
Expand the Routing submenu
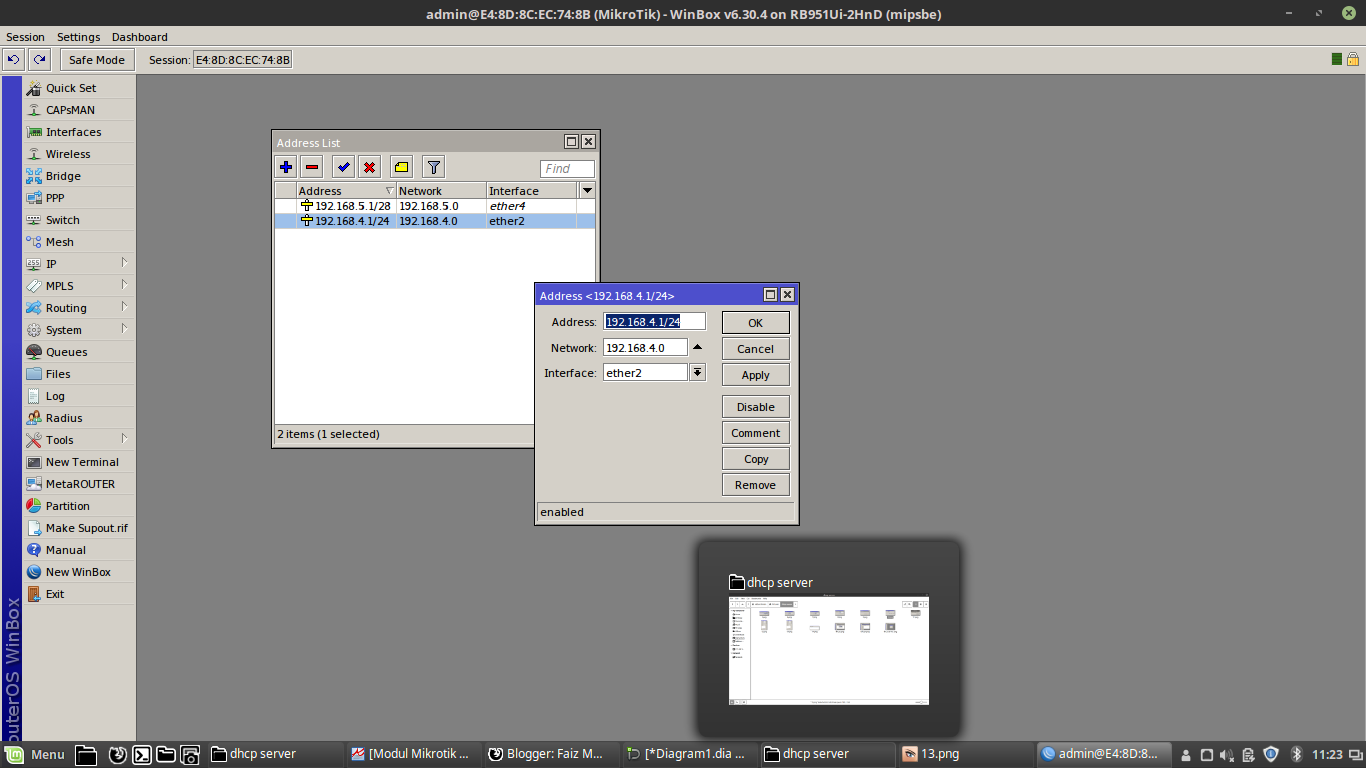pyautogui.click(x=78, y=308)
